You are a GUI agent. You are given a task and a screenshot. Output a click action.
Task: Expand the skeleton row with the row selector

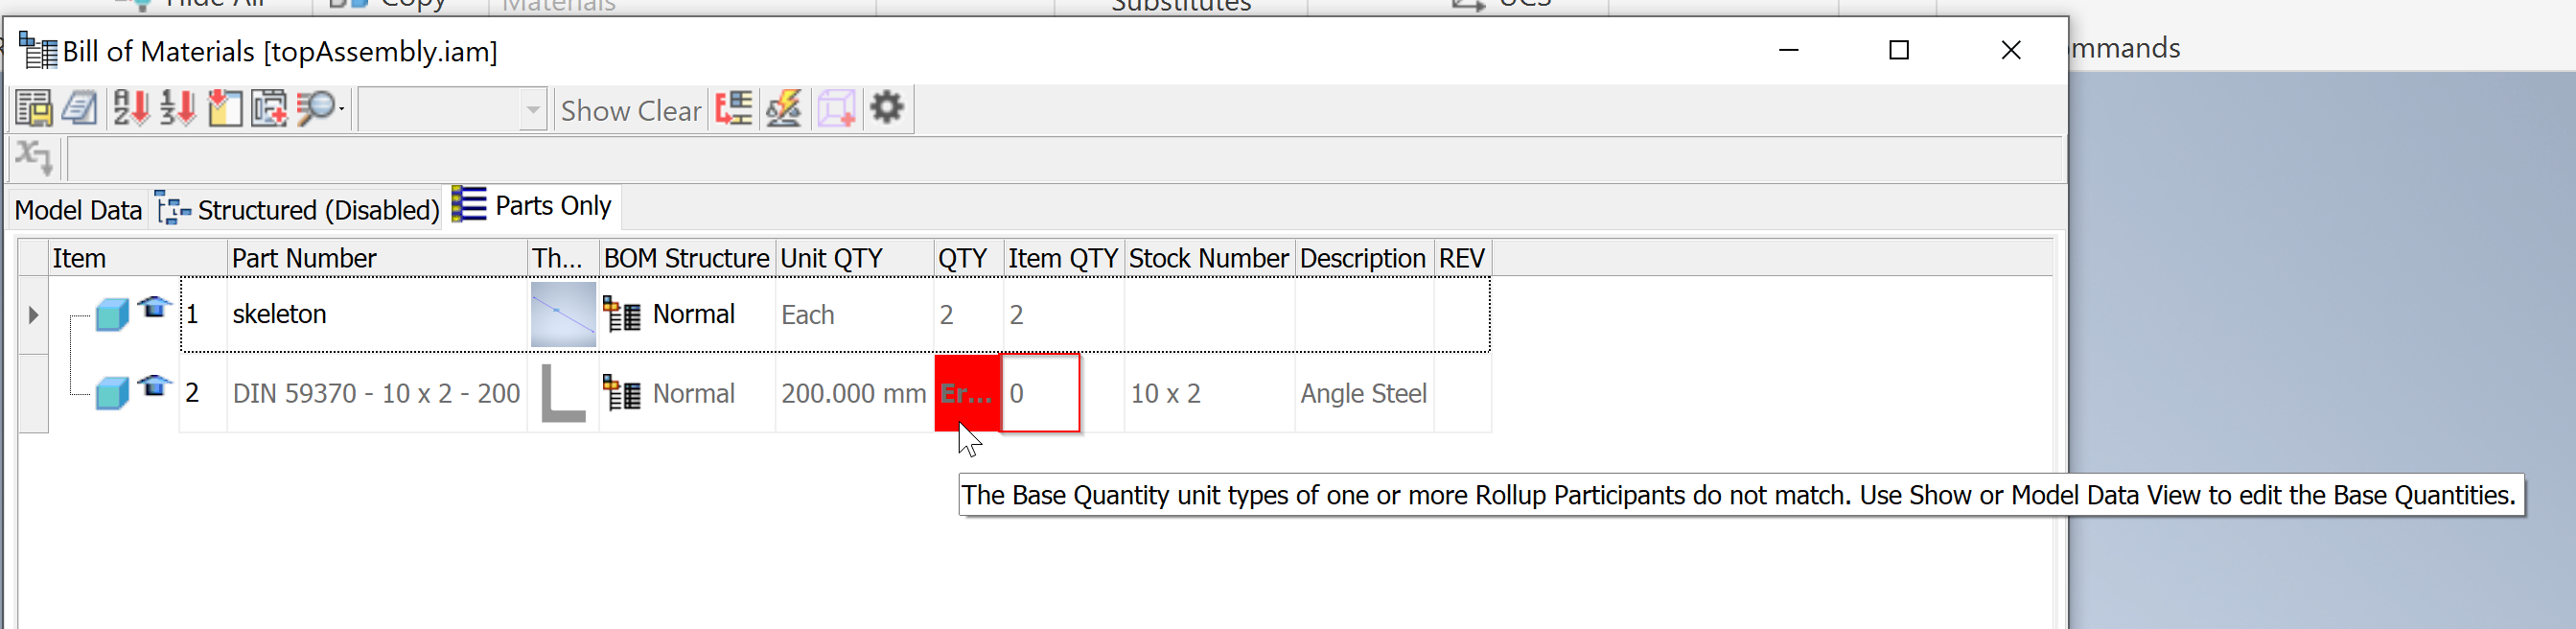[x=33, y=314]
